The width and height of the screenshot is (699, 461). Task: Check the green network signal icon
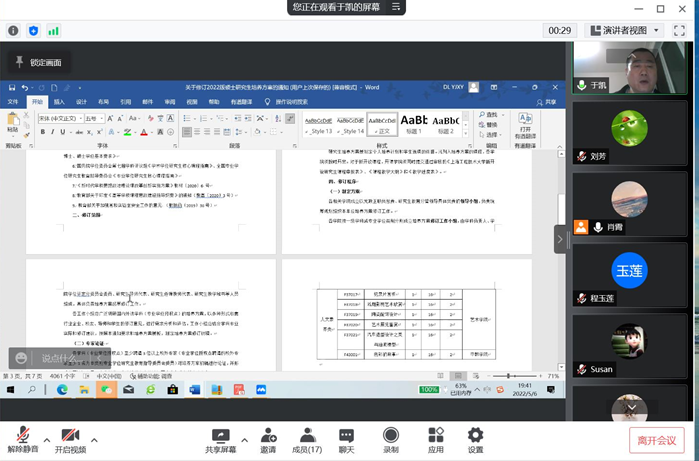53,31
